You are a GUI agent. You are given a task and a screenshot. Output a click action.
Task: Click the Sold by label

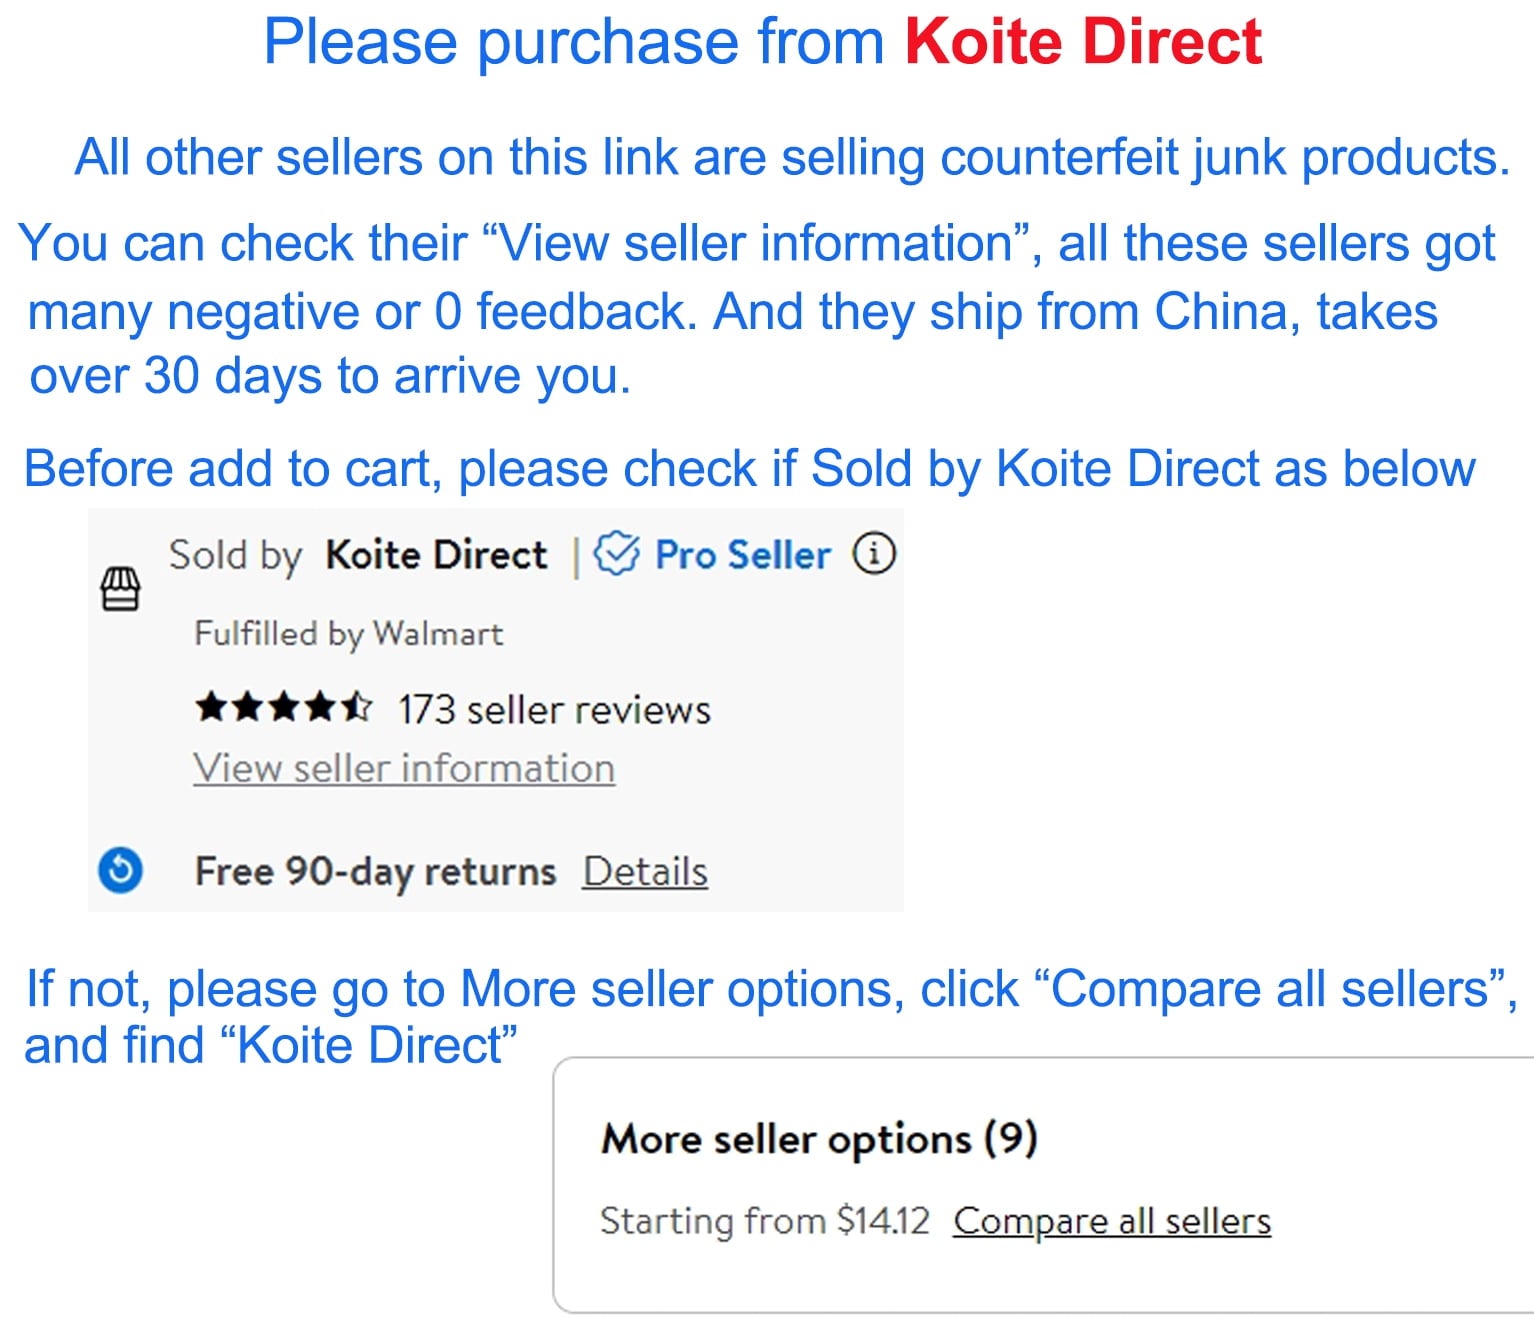click(235, 555)
